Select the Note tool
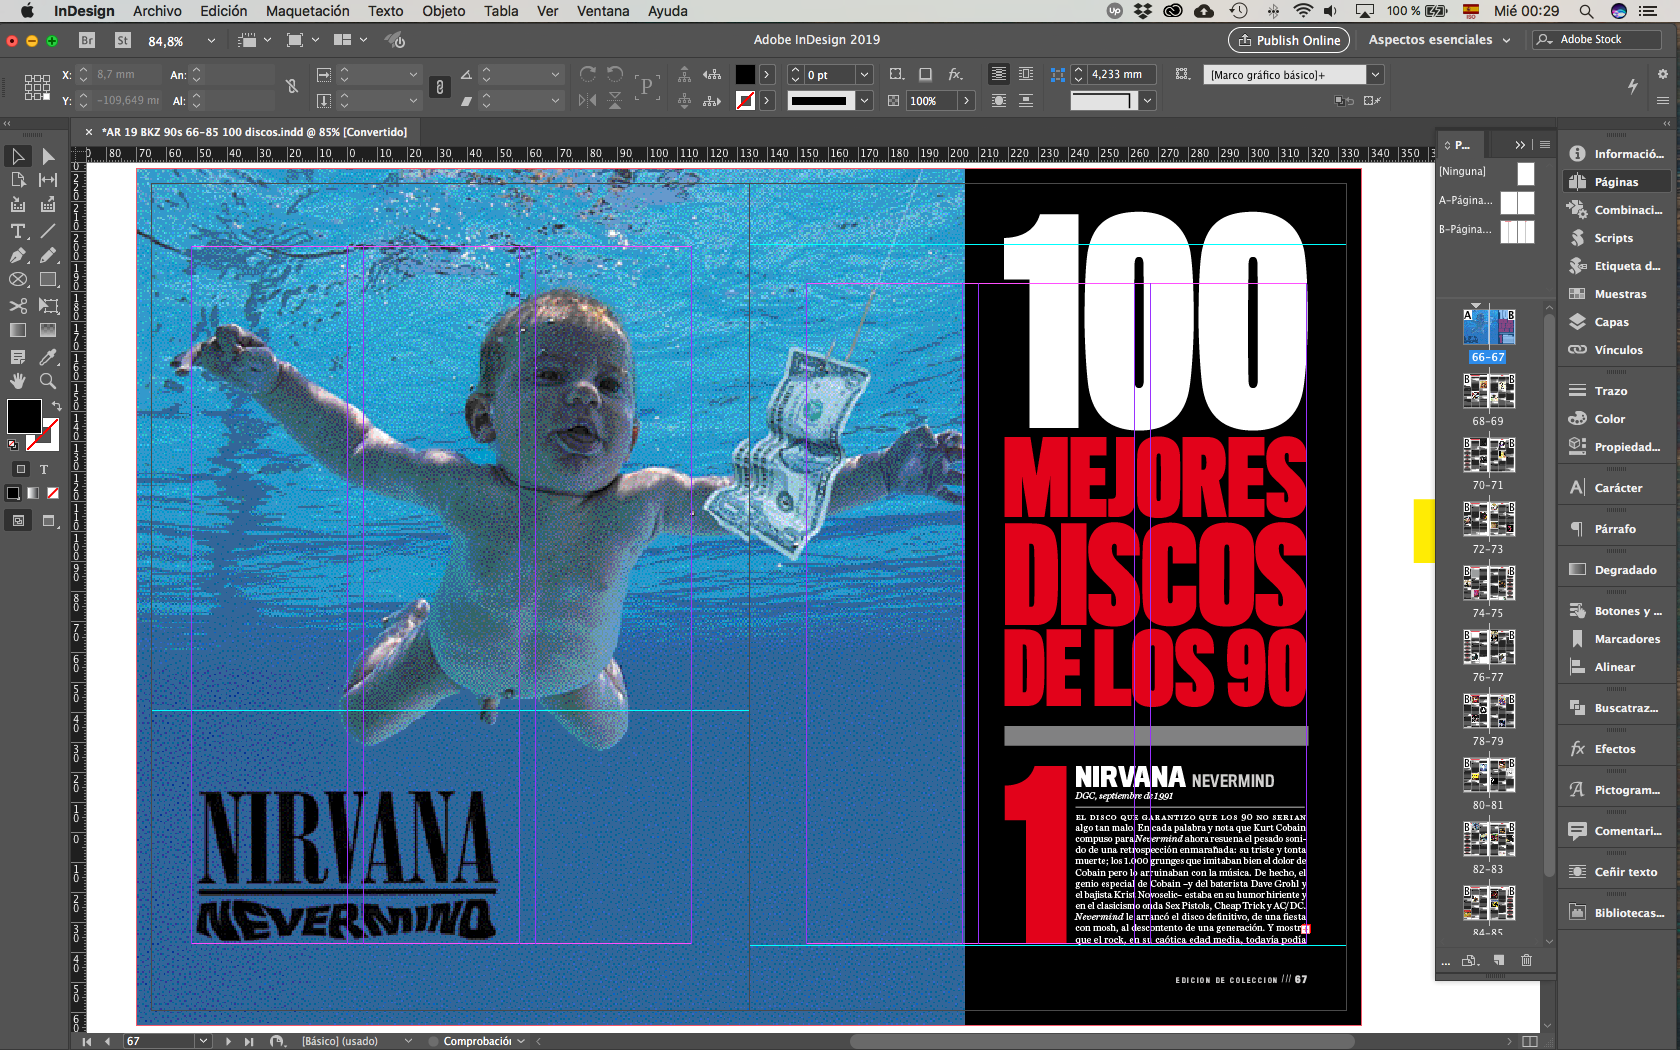1680x1050 pixels. 18,357
